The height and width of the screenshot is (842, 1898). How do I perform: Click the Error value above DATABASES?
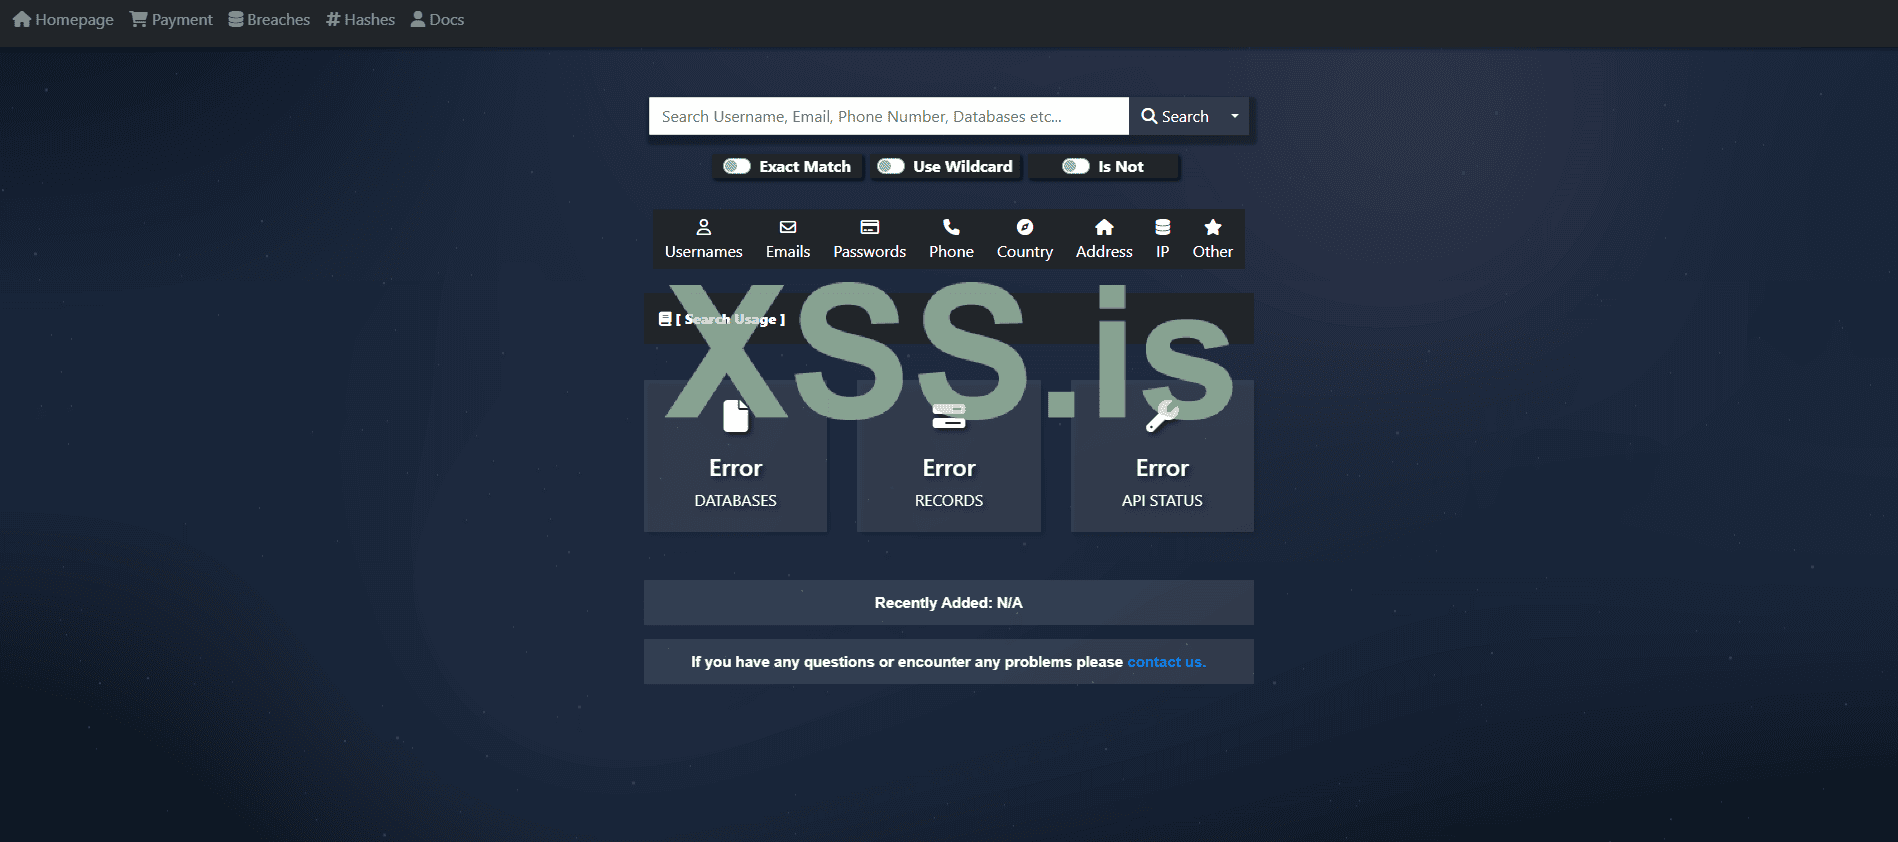point(736,468)
